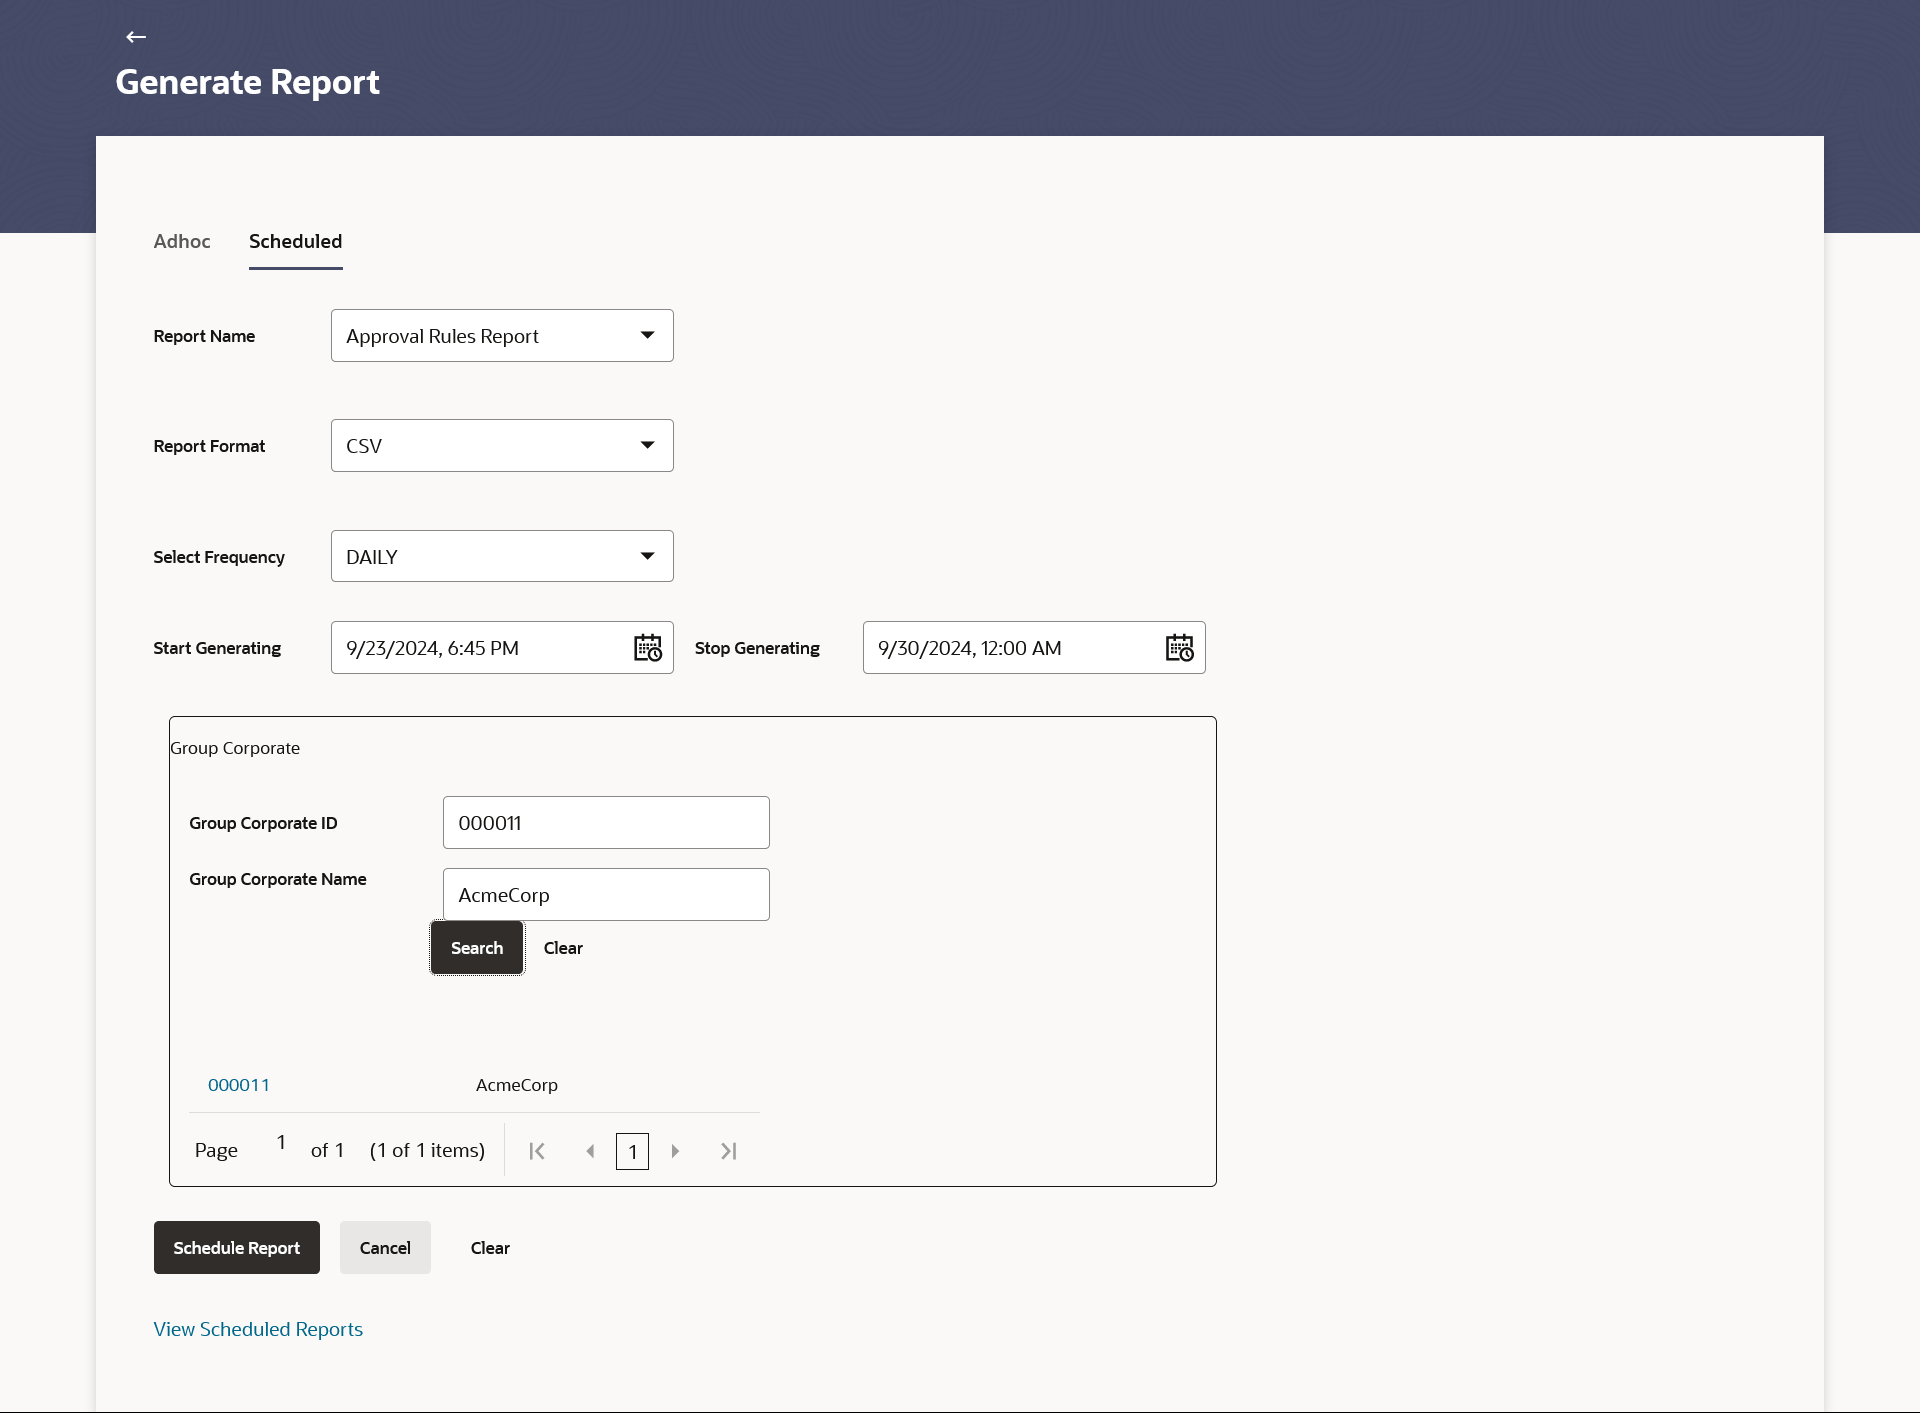Screen dimensions: 1920x1413
Task: Jump to last page of results
Action: coord(729,1151)
